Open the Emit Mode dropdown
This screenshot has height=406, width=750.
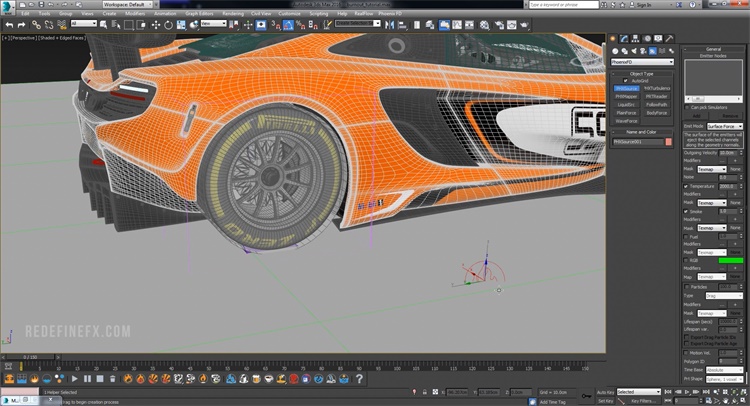[725, 126]
